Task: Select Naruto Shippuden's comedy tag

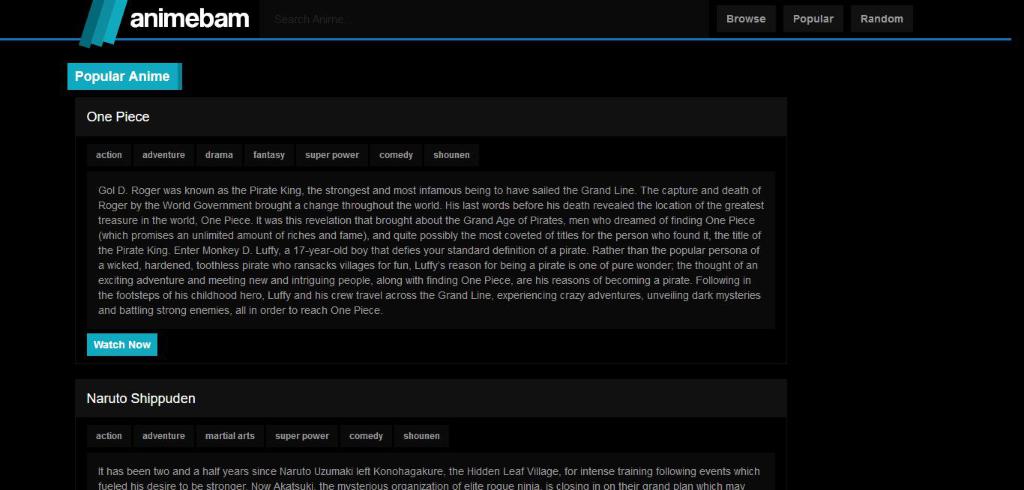Action: click(x=366, y=436)
